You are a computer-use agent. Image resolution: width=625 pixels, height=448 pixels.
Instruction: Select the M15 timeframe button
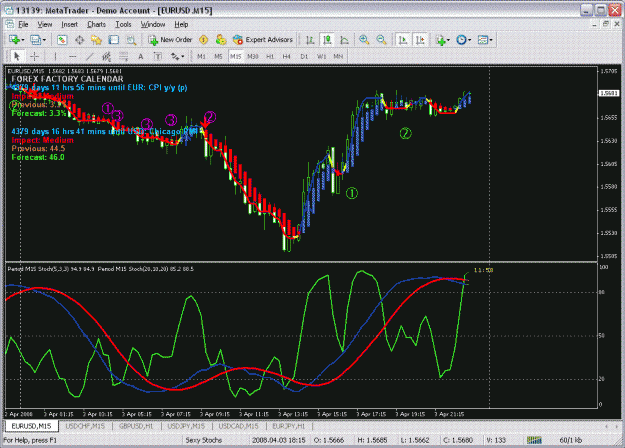click(236, 57)
